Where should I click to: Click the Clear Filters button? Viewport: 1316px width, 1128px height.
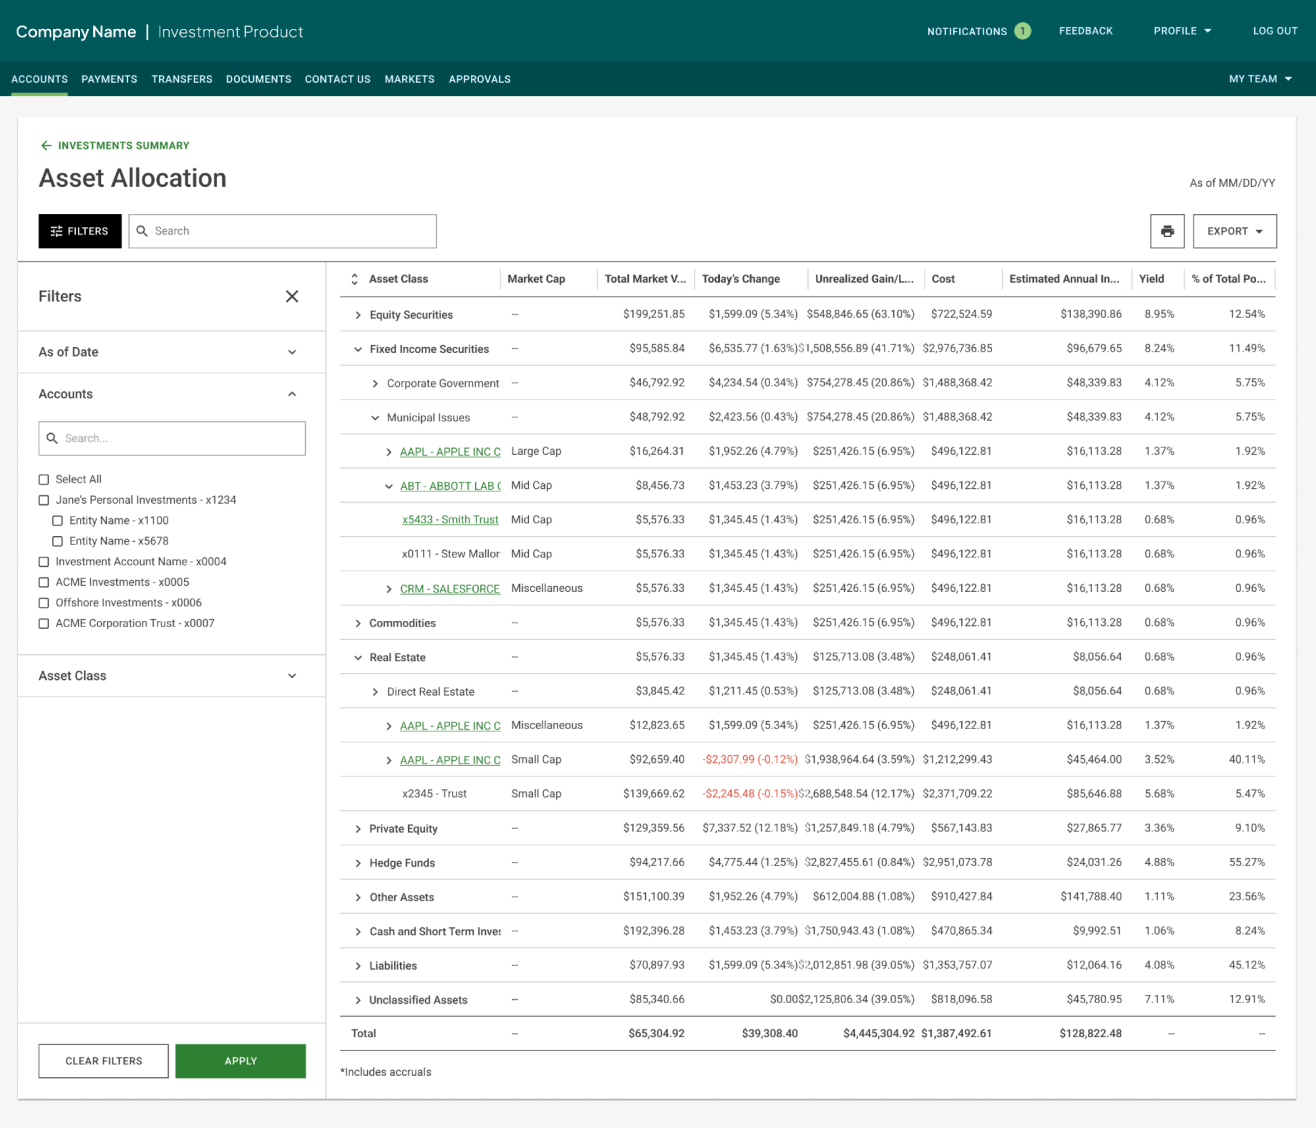click(x=104, y=1061)
